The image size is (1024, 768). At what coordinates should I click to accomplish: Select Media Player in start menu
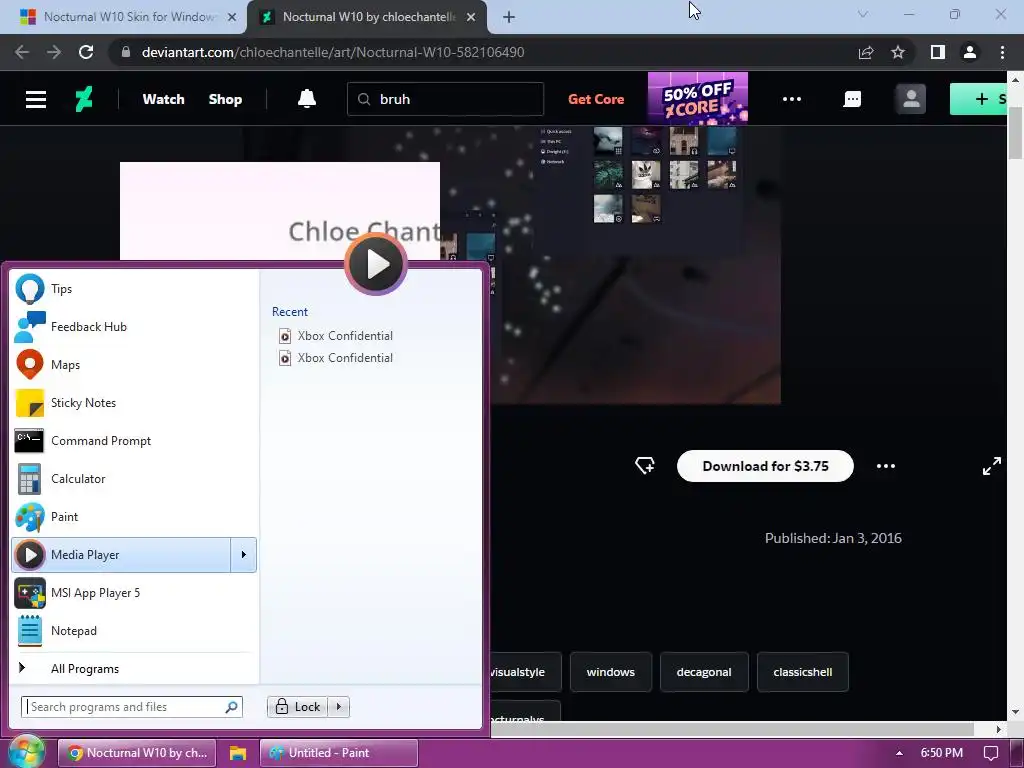point(121,554)
